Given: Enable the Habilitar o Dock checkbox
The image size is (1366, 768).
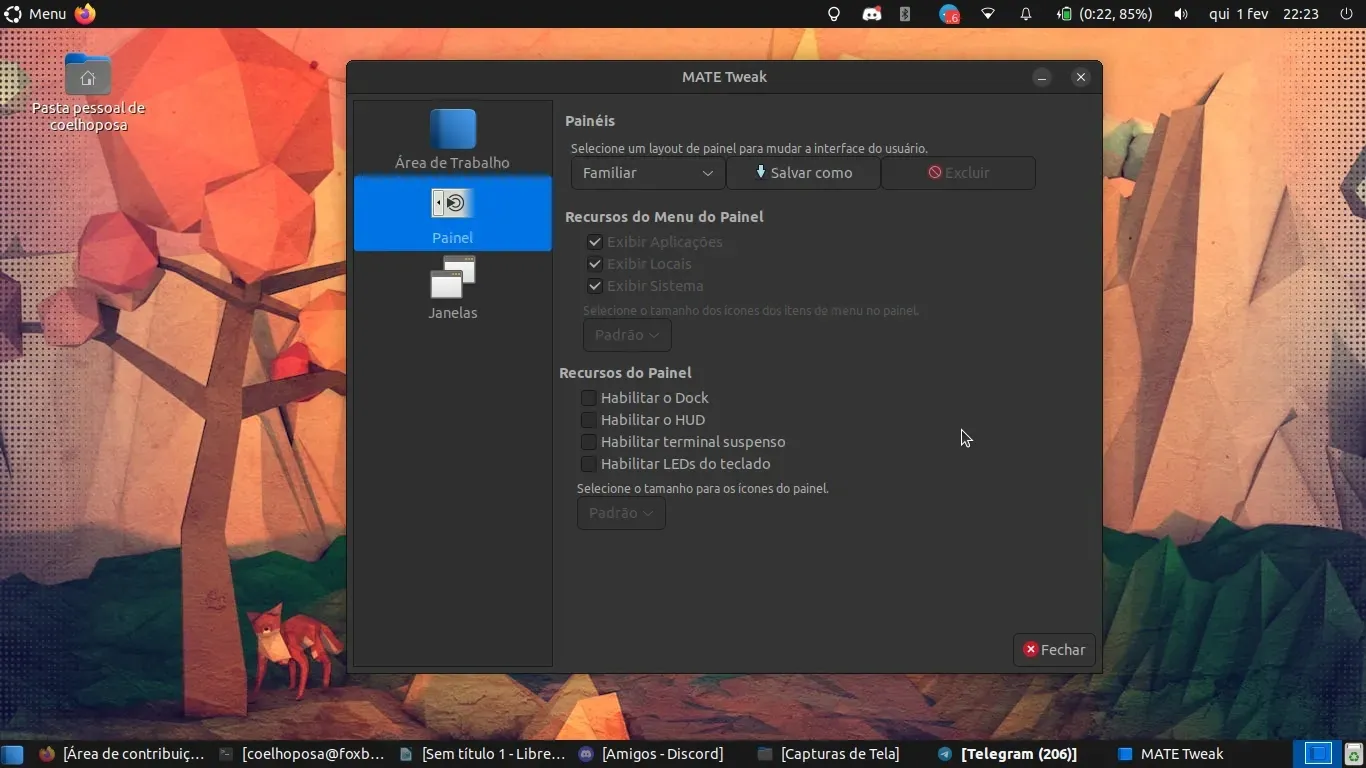Looking at the screenshot, I should 589,398.
